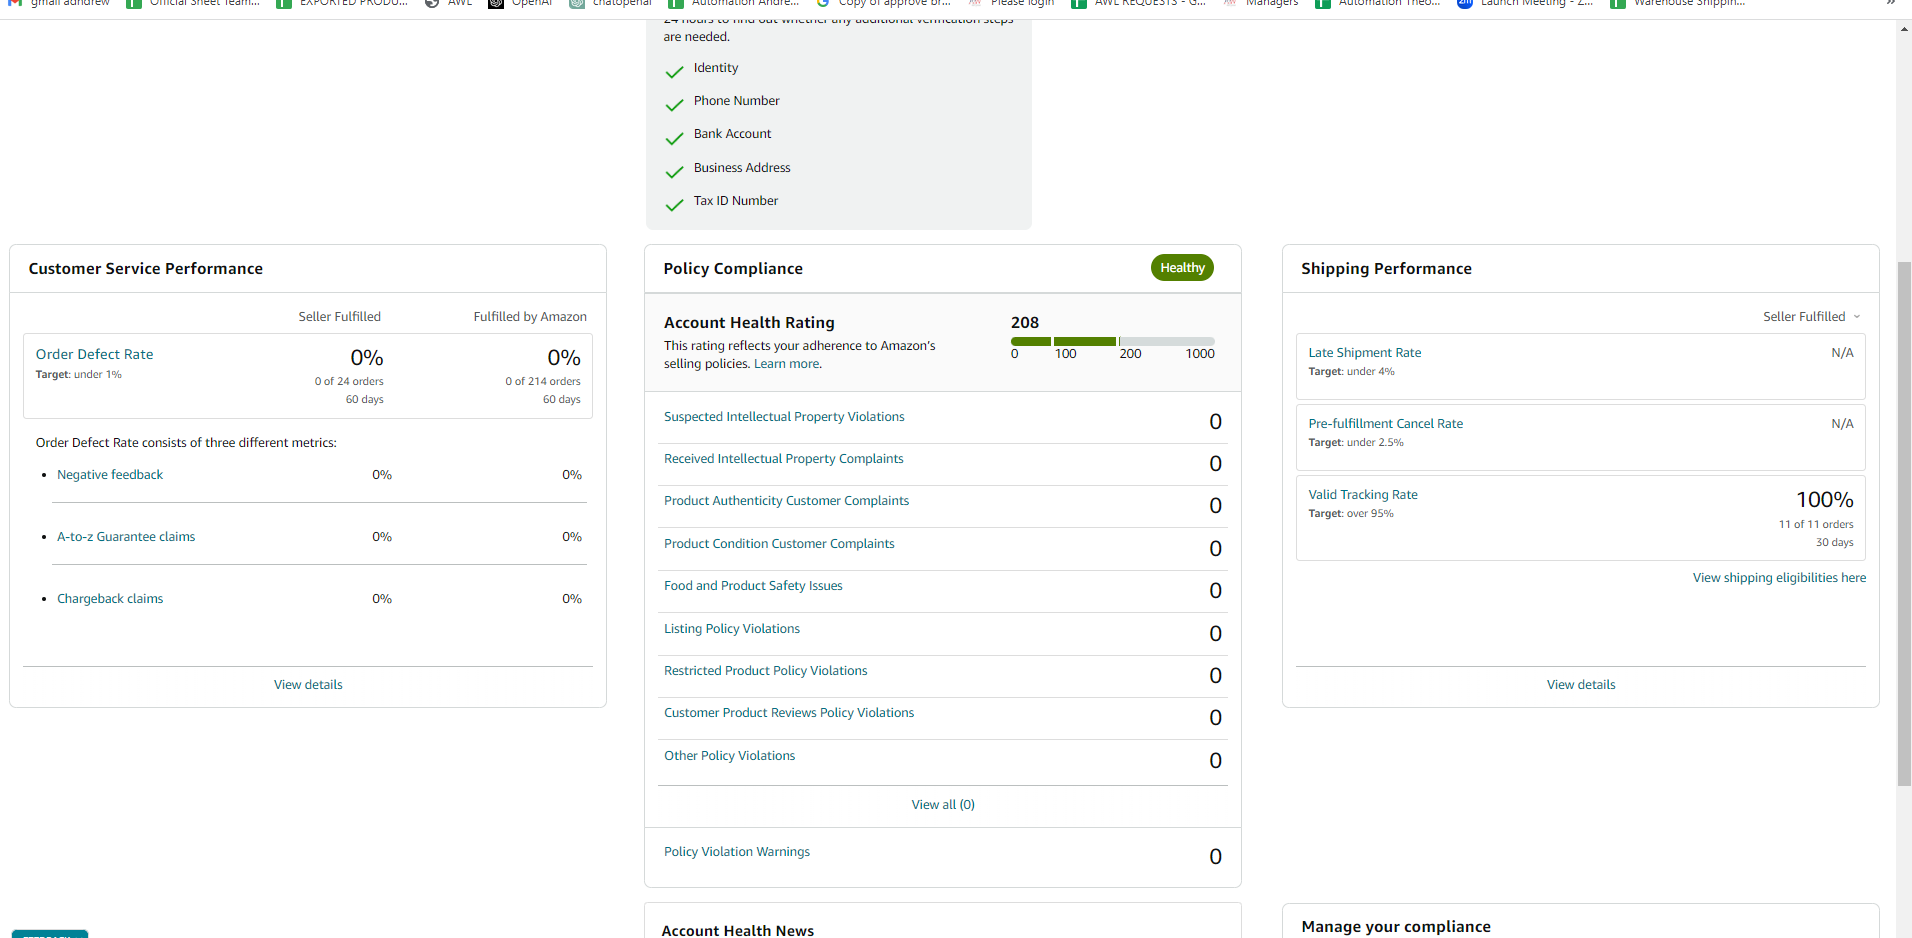The image size is (1912, 938).
Task: Open the Seller Fulfilled dropdown in Shipping Performance
Action: coord(1811,317)
